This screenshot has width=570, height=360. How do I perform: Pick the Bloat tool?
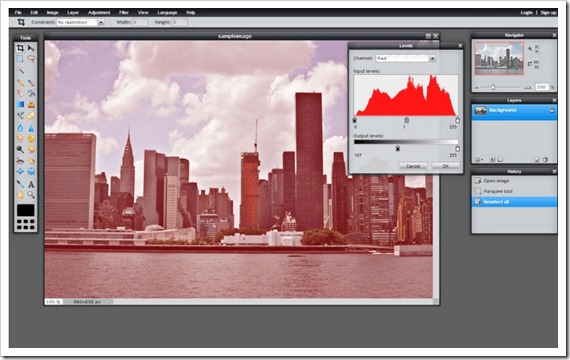[20, 171]
